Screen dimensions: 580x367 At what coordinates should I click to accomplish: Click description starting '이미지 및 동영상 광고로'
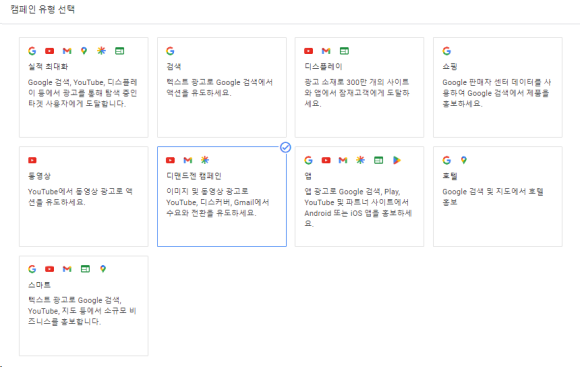tap(218, 202)
